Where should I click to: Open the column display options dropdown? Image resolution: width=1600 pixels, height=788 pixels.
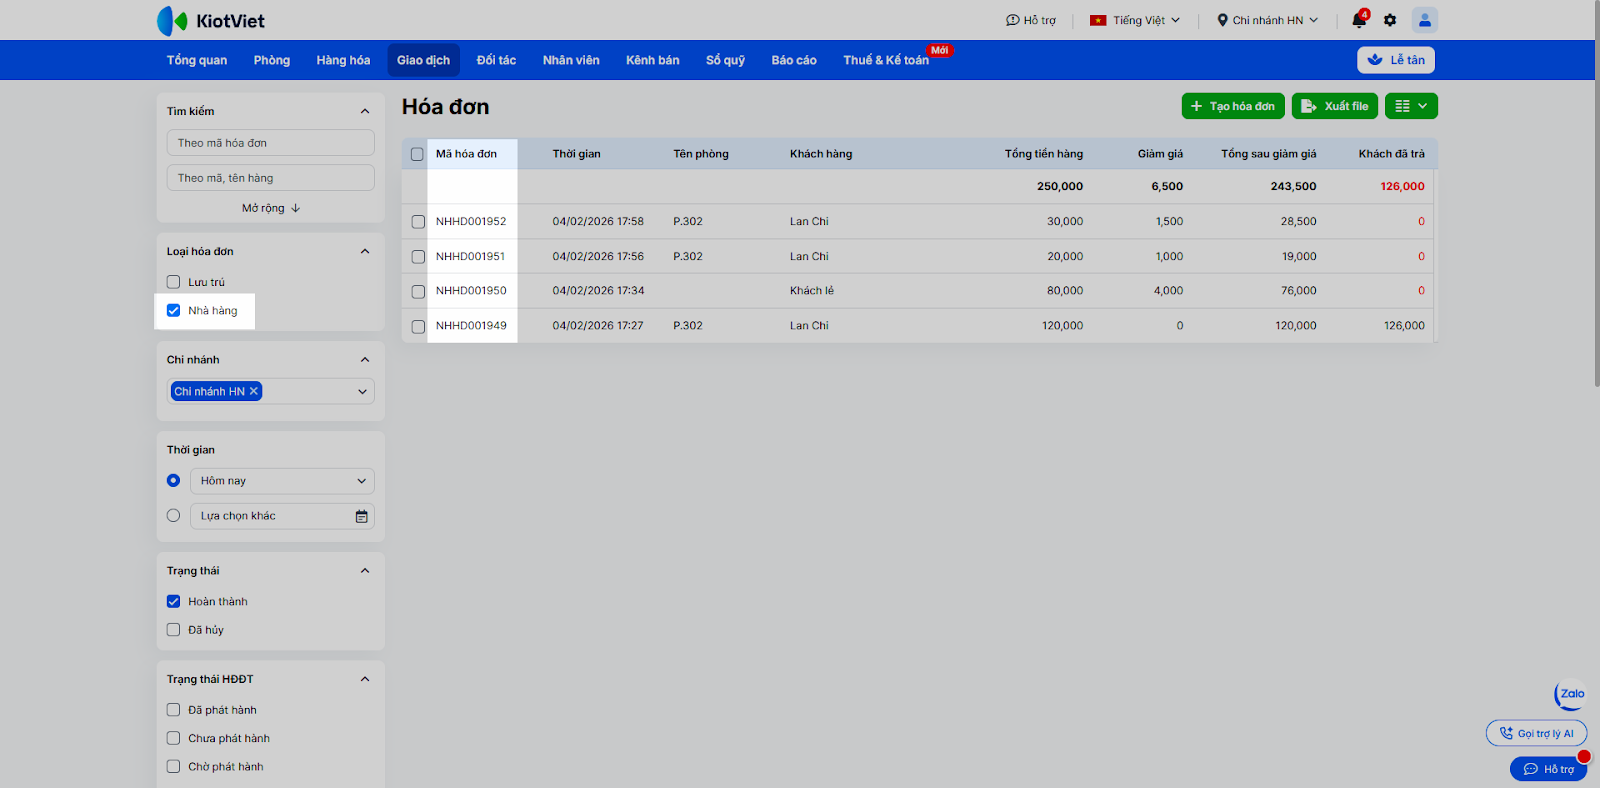pyautogui.click(x=1411, y=106)
